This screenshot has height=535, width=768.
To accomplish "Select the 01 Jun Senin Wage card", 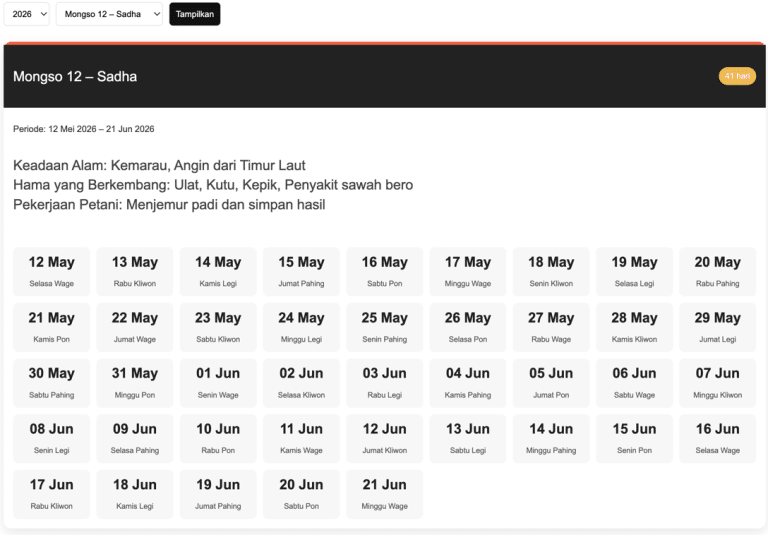I will pyautogui.click(x=218, y=383).
